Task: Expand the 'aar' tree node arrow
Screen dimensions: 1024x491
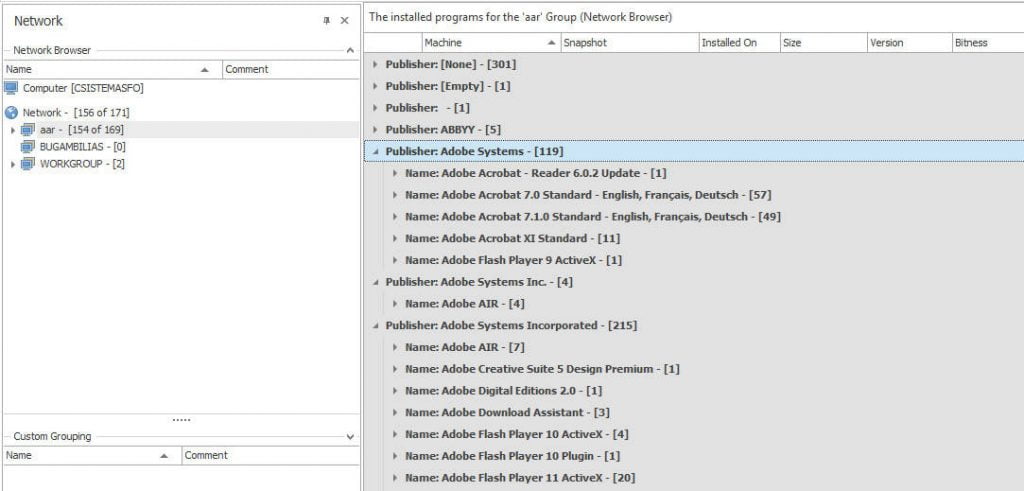Action: pos(13,130)
